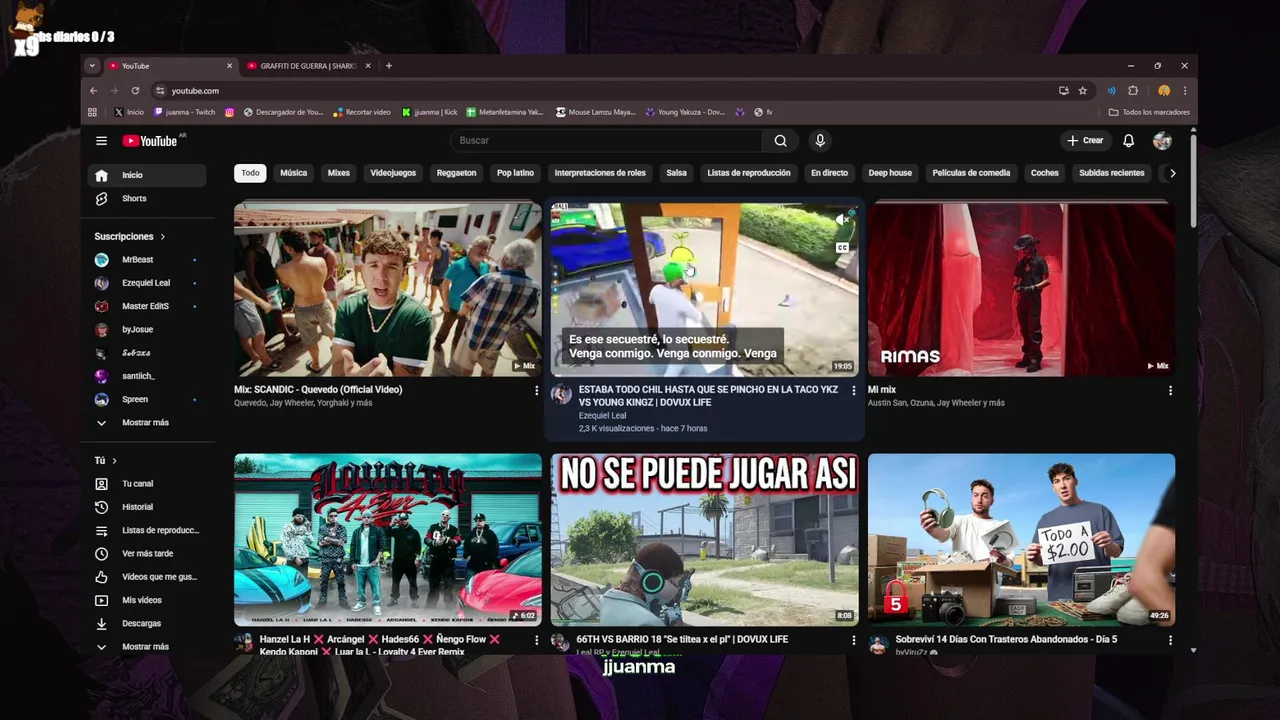This screenshot has width=1280, height=720.
Task: Open Shorts in the sidebar
Action: click(x=147, y=198)
